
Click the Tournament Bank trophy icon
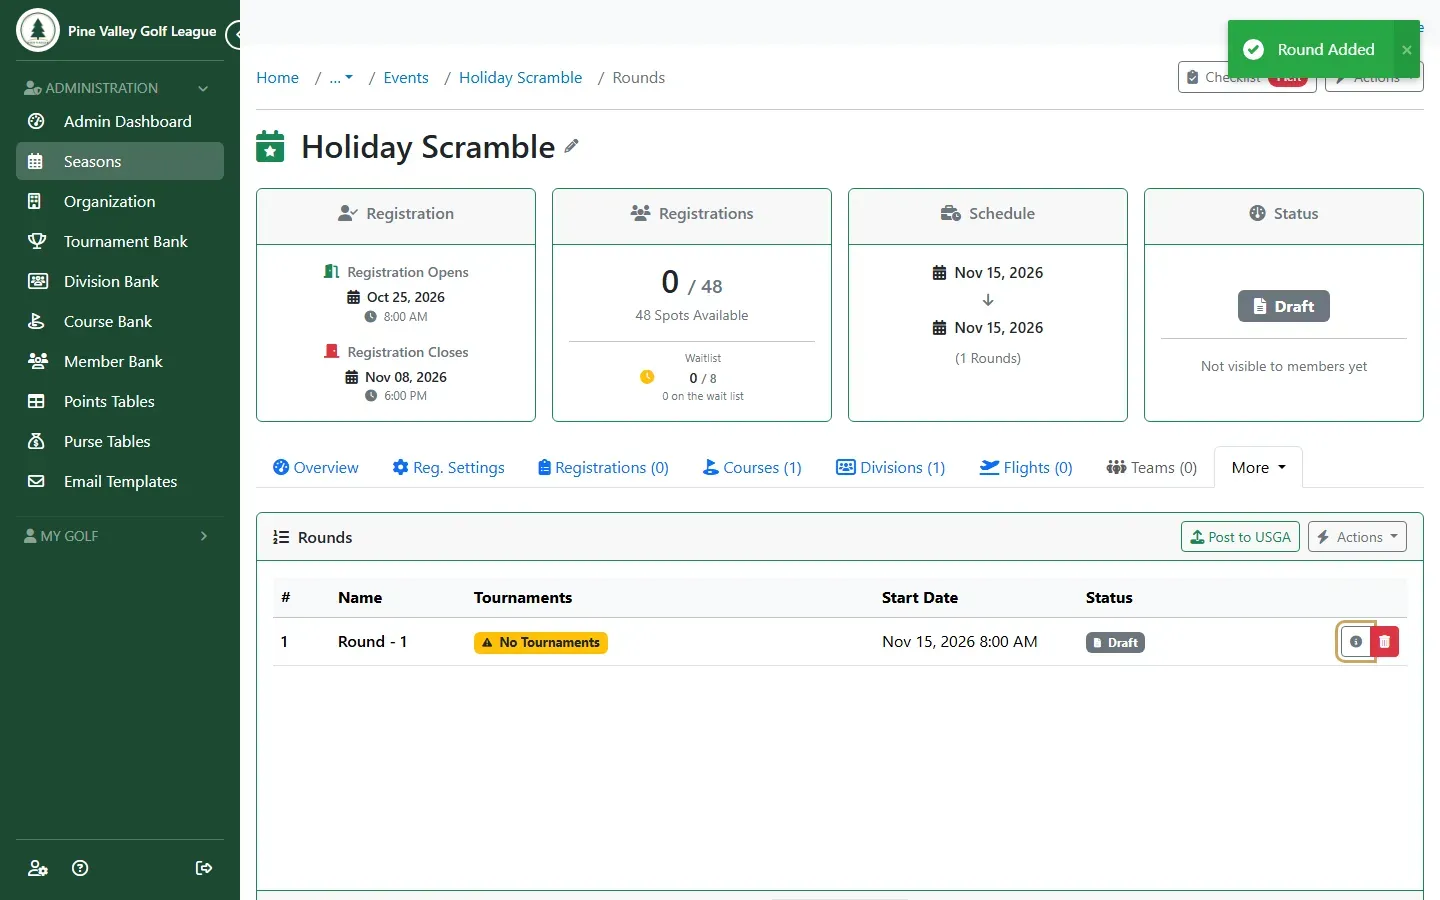(37, 241)
